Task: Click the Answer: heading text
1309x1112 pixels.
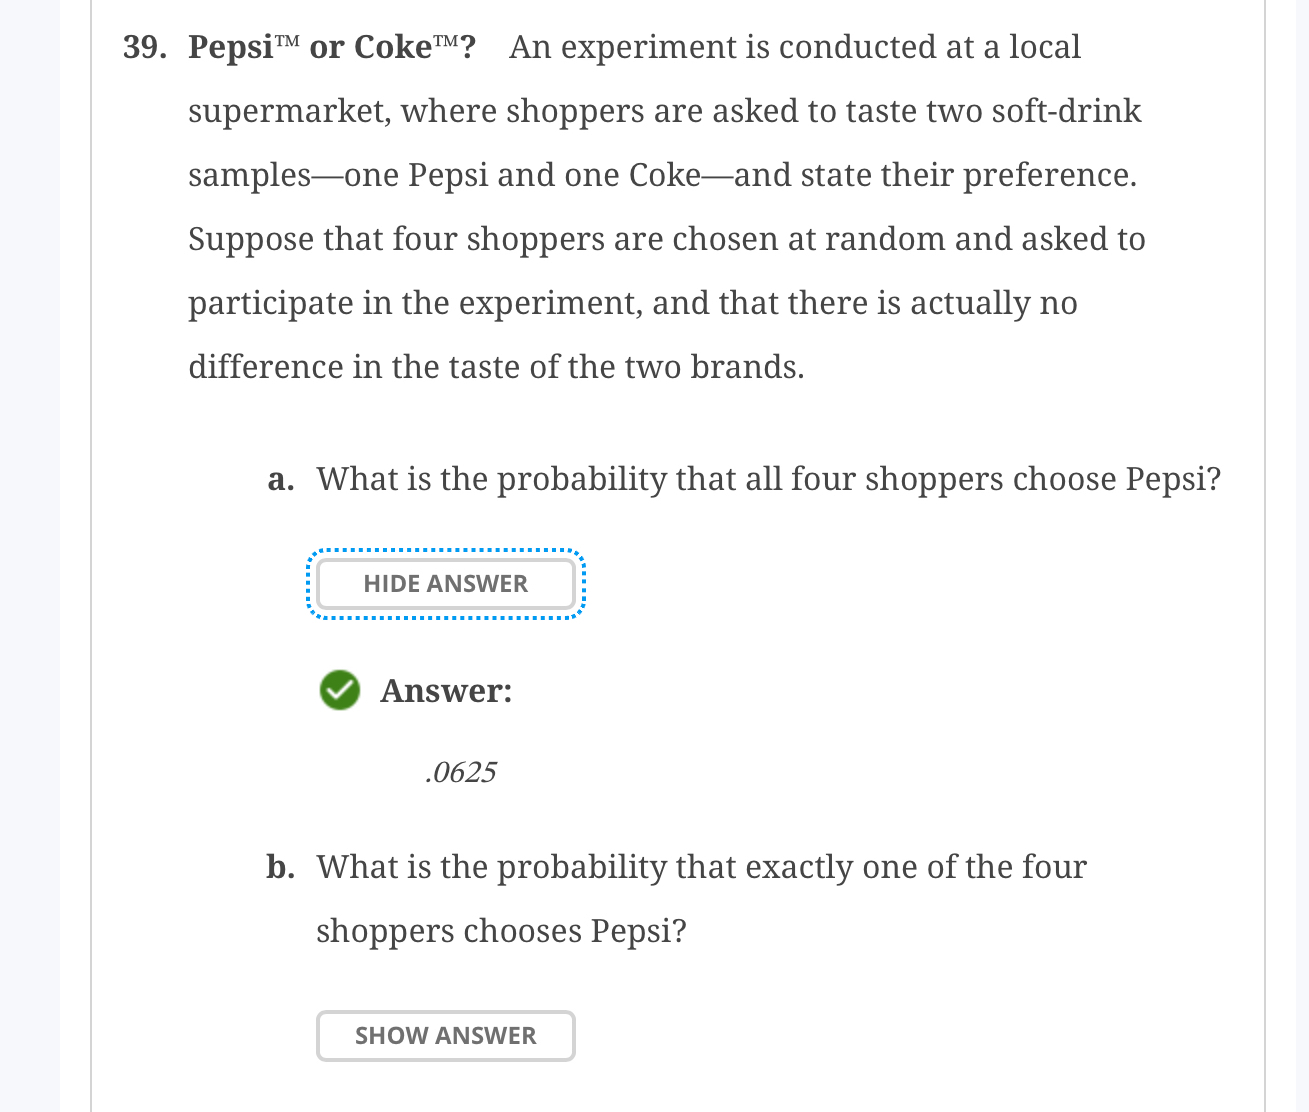Action: point(446,690)
